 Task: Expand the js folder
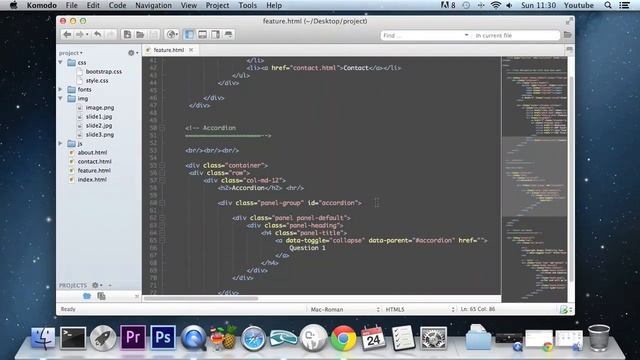(x=60, y=143)
